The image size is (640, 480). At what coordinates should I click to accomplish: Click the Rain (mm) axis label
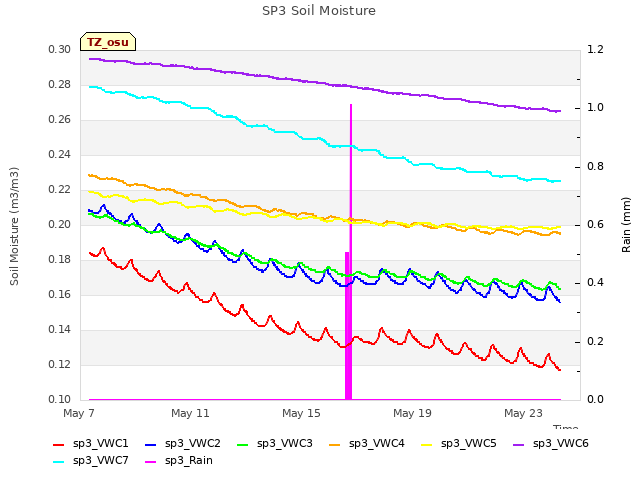(x=626, y=225)
